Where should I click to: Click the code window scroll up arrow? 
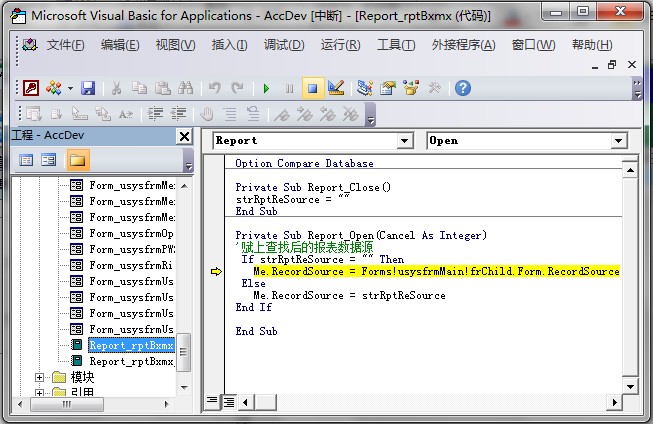[630, 170]
